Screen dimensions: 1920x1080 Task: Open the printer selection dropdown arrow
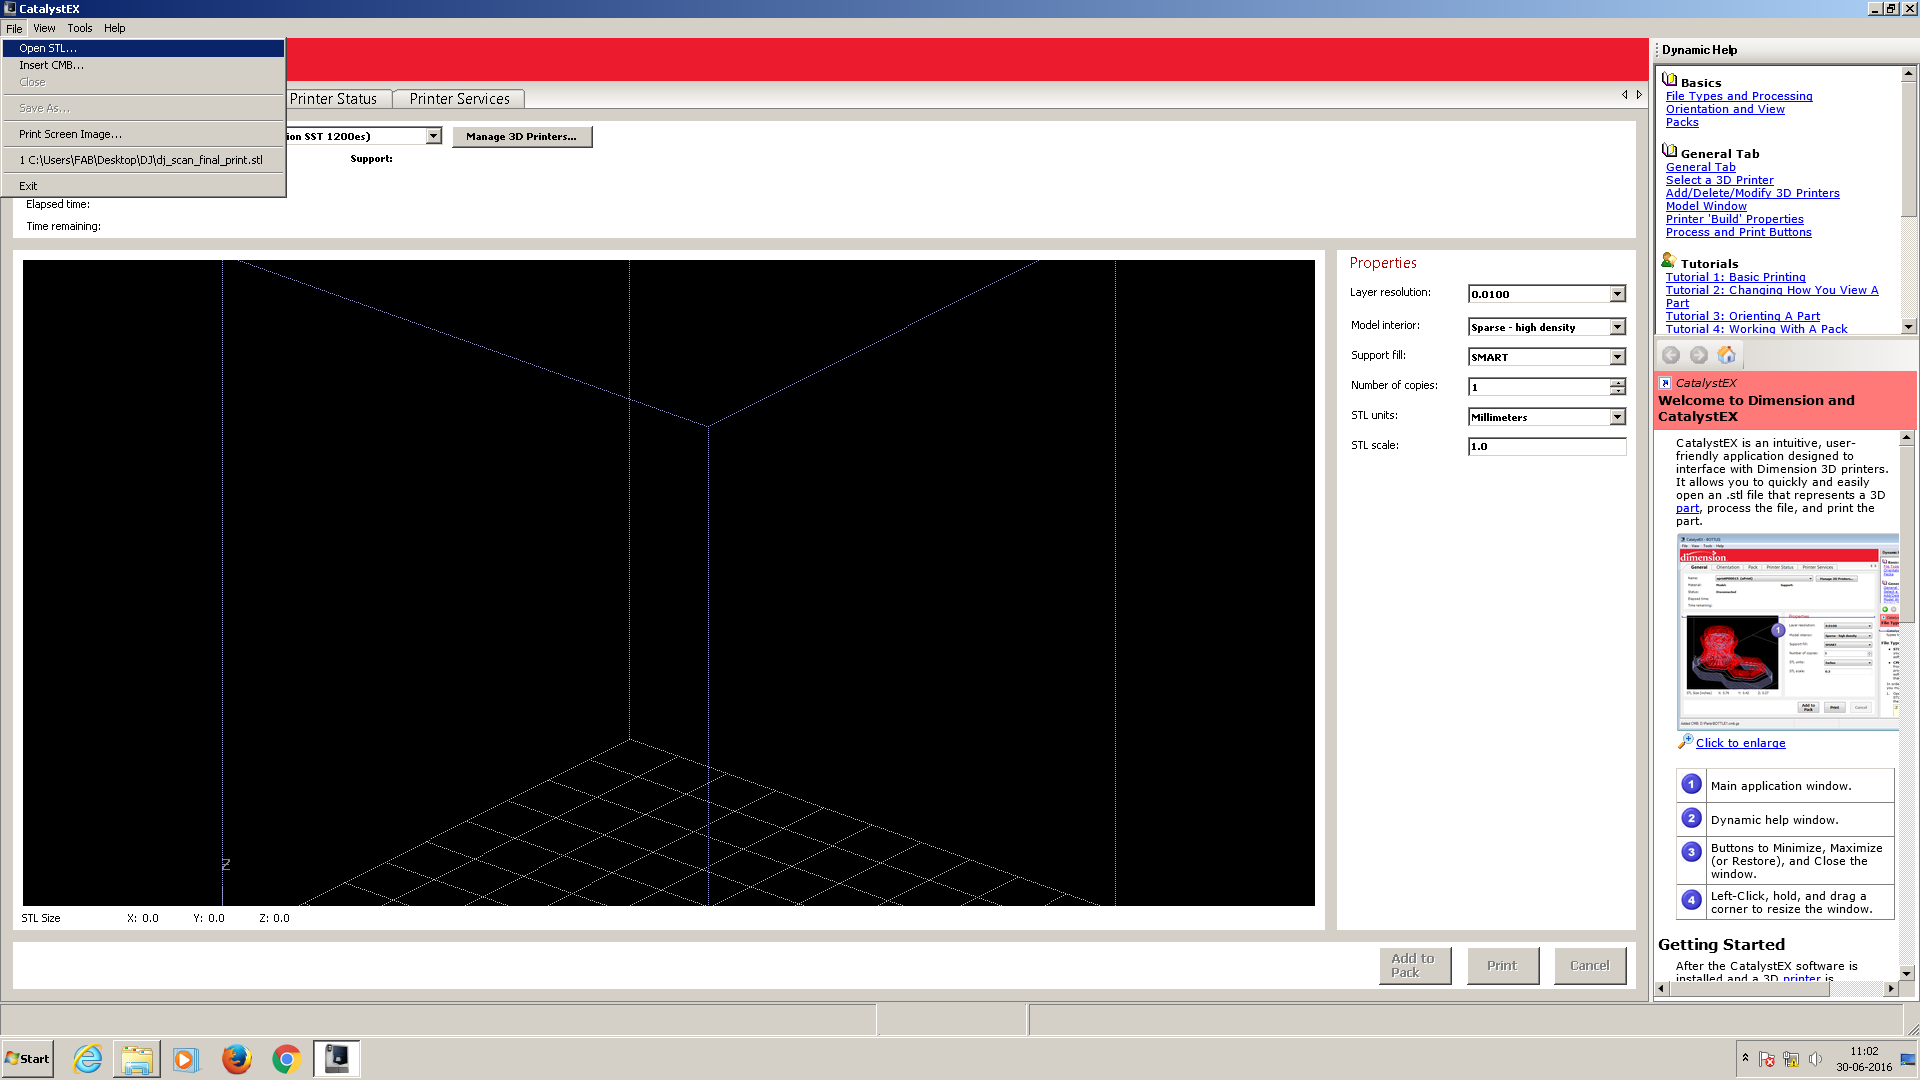tap(433, 136)
